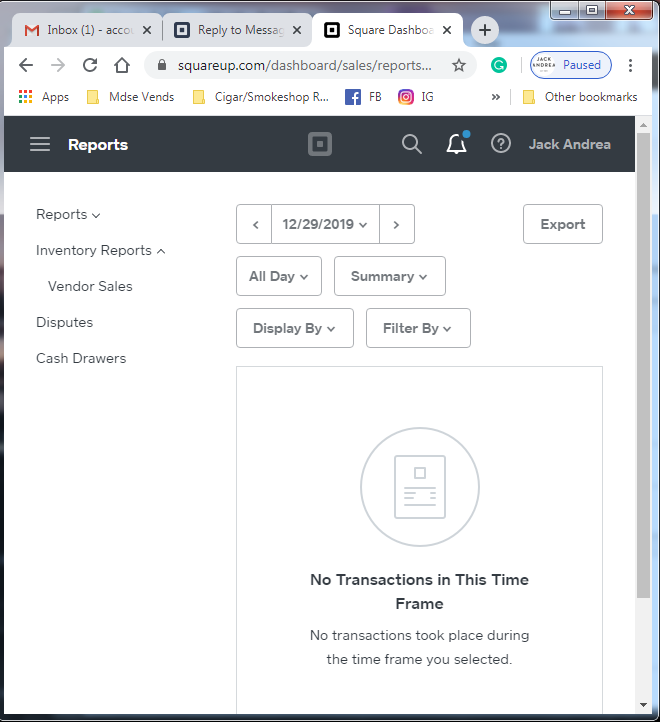Bookmark this page with star icon
This screenshot has height=722, width=660.
(459, 65)
